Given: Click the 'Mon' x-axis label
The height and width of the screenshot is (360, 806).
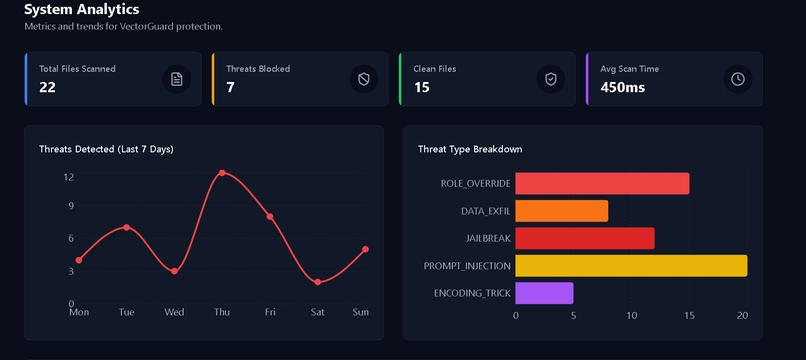Looking at the screenshot, I should 79,312.
